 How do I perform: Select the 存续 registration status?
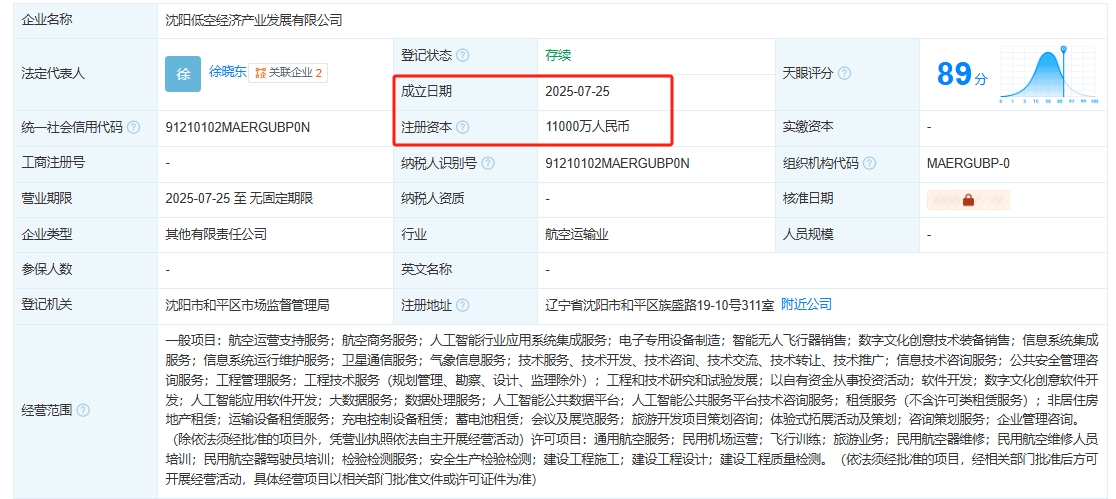558,56
